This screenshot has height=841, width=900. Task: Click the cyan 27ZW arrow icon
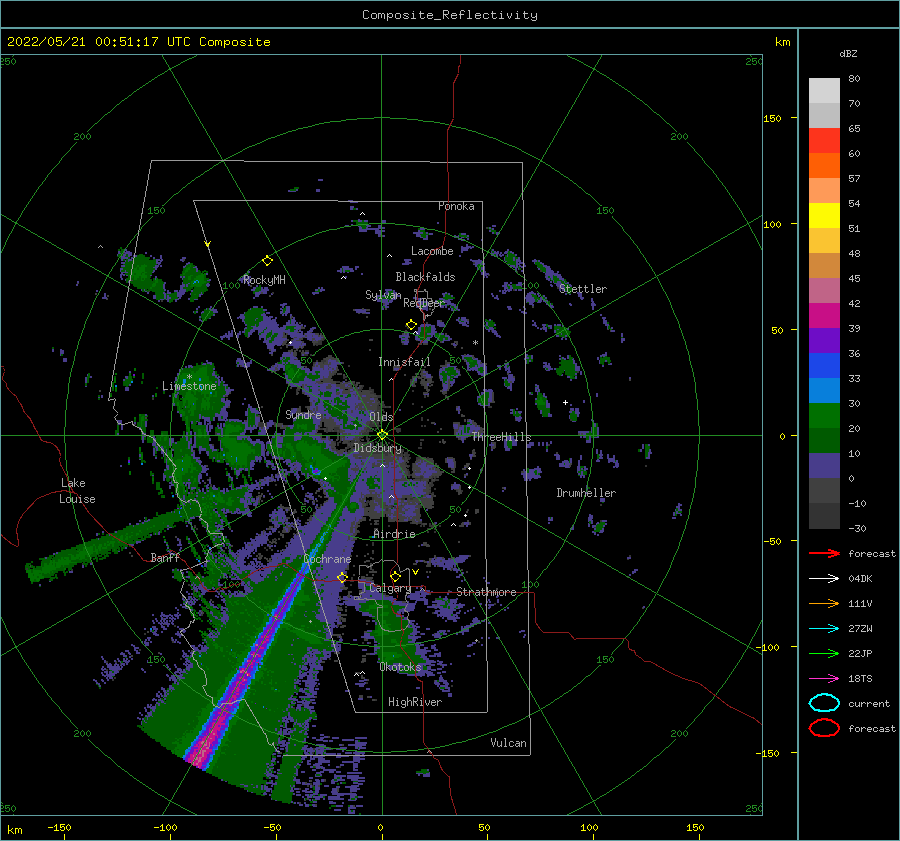pos(824,629)
